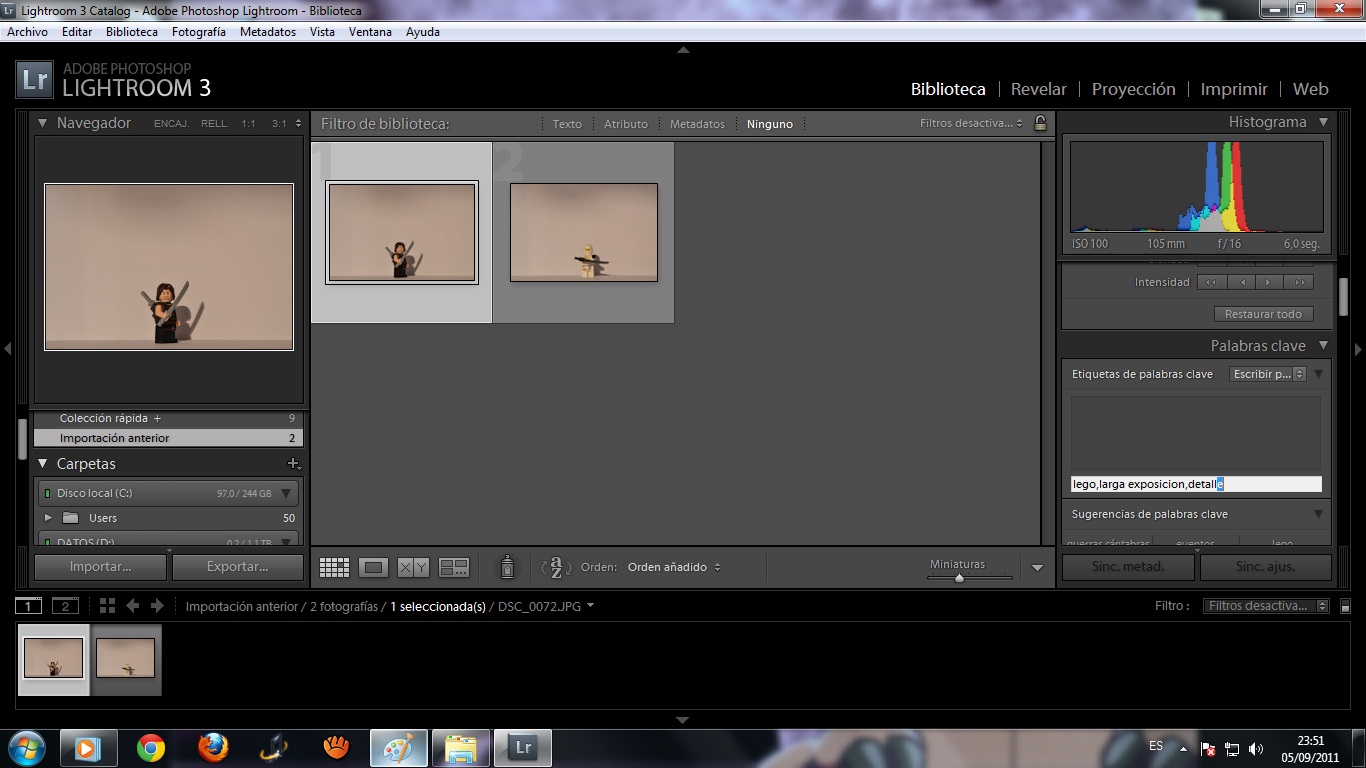Click the volume speaker tray icon
The width and height of the screenshot is (1366, 768).
click(1256, 749)
